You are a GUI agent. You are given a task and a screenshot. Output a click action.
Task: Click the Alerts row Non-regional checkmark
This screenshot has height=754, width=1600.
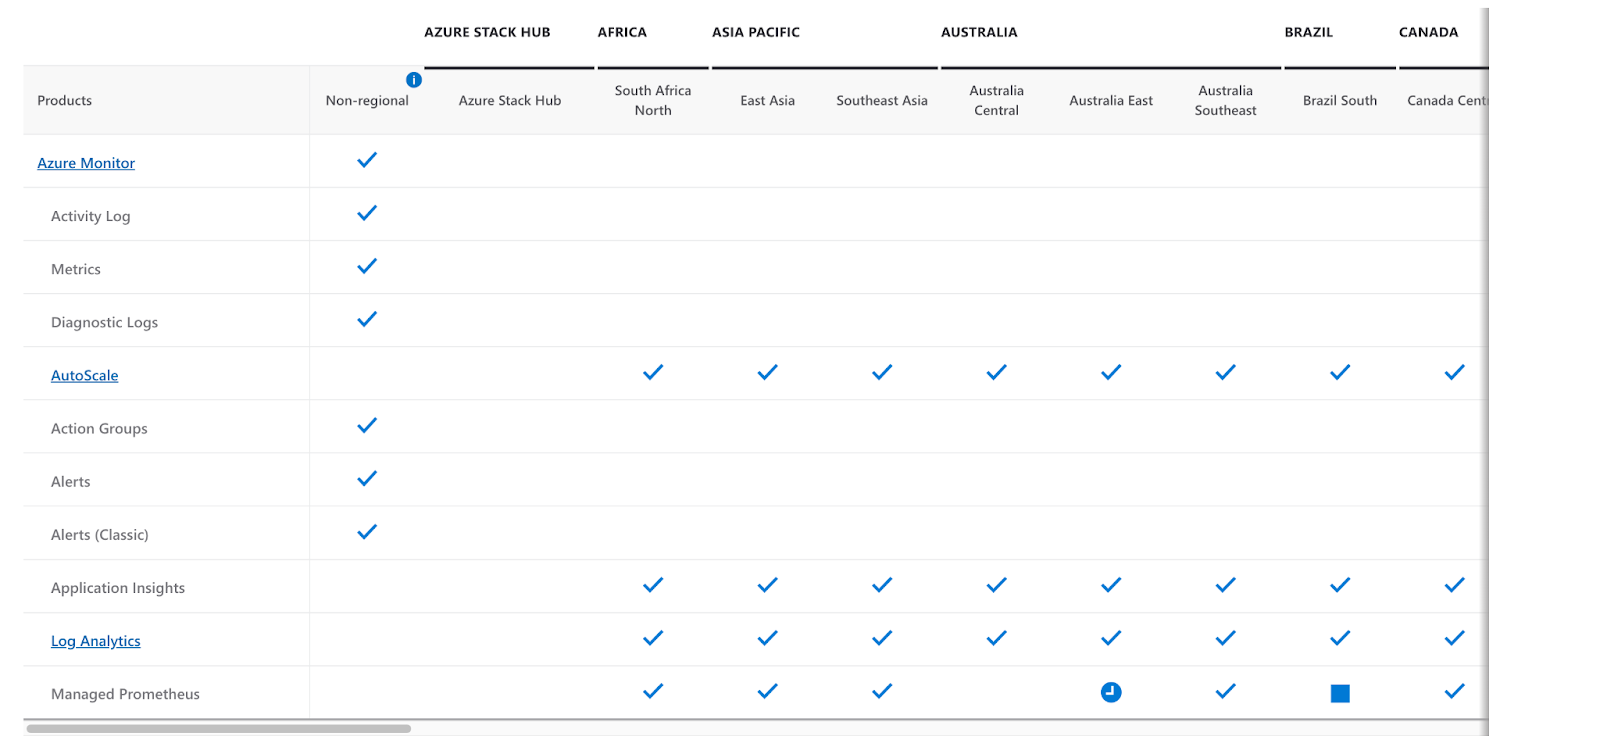367,478
